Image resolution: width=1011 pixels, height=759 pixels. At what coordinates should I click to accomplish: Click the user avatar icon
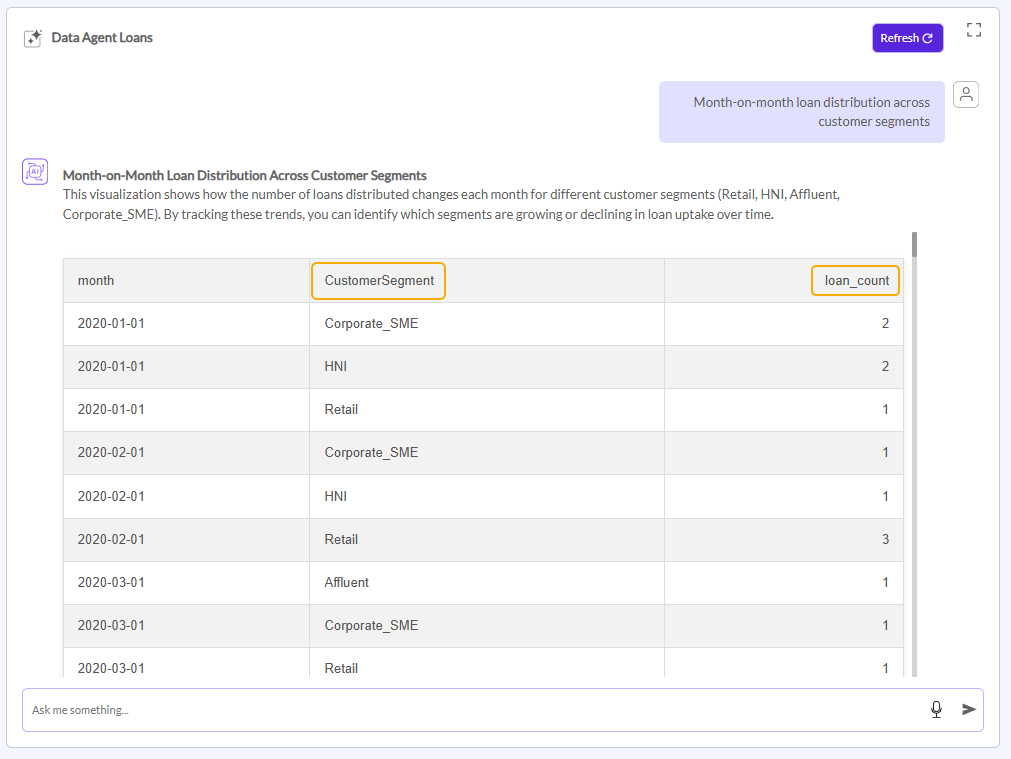[966, 95]
